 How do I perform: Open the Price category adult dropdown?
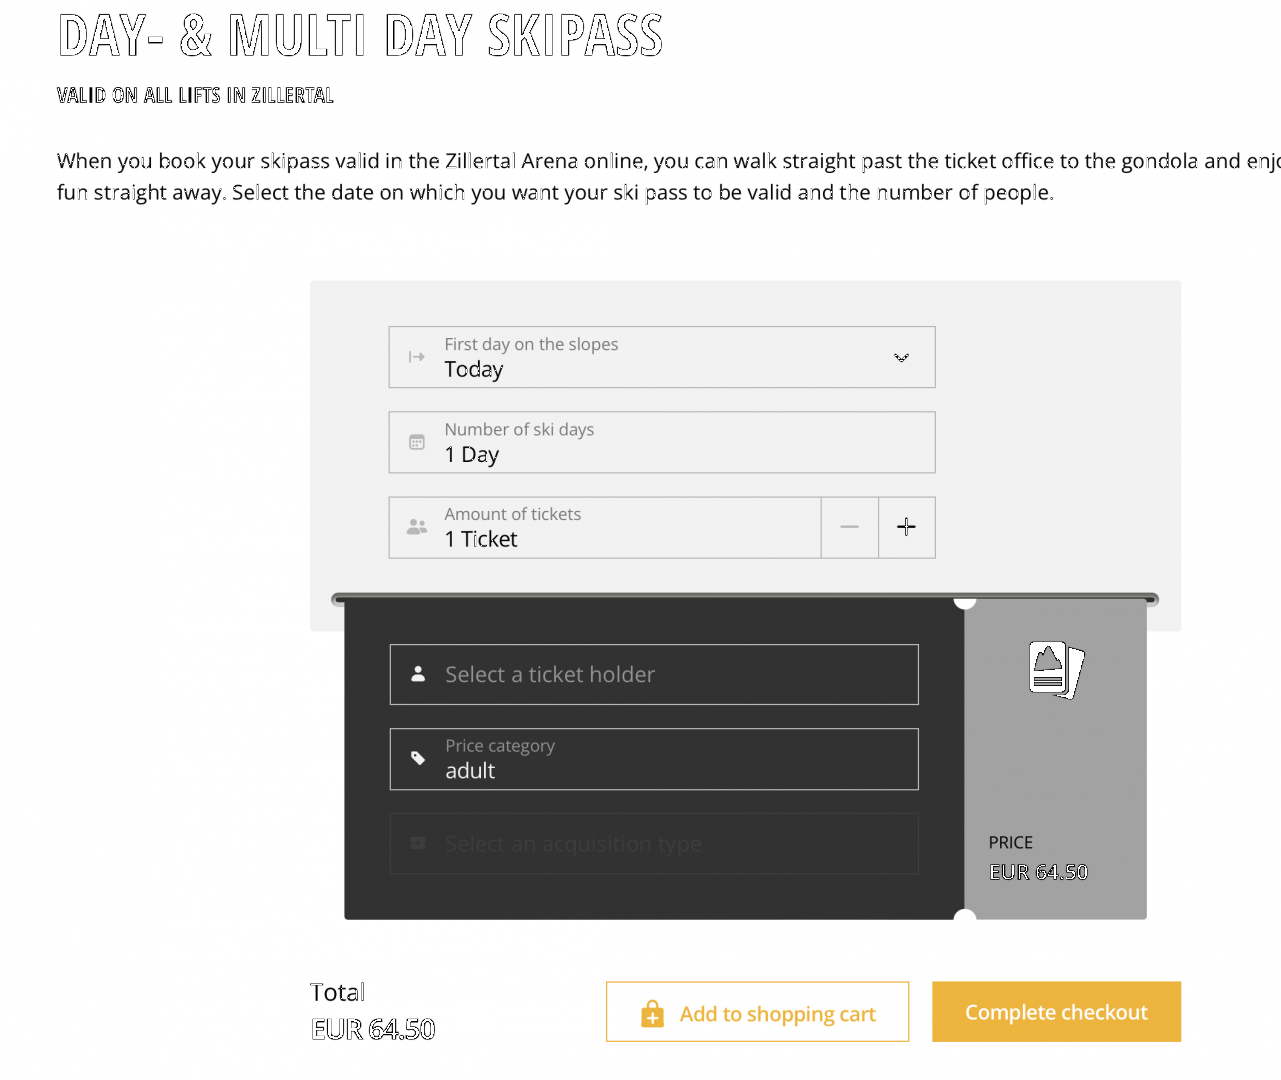[x=654, y=759]
